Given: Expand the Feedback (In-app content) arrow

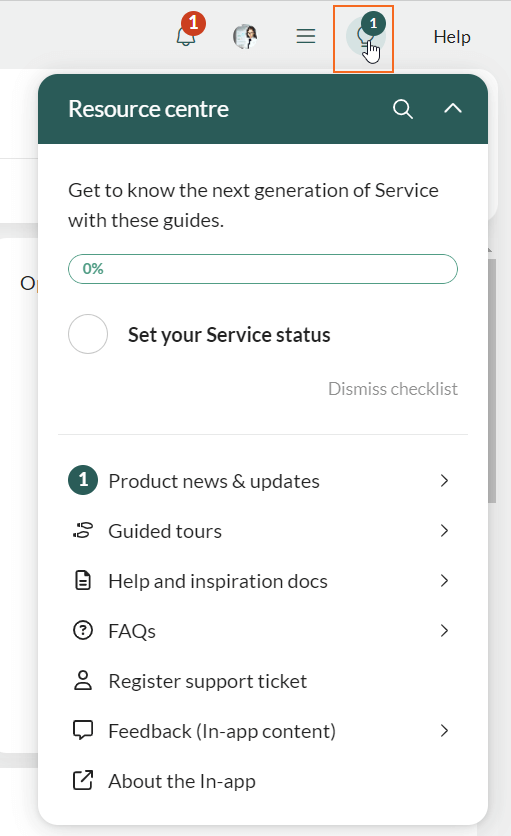Looking at the screenshot, I should 444,730.
